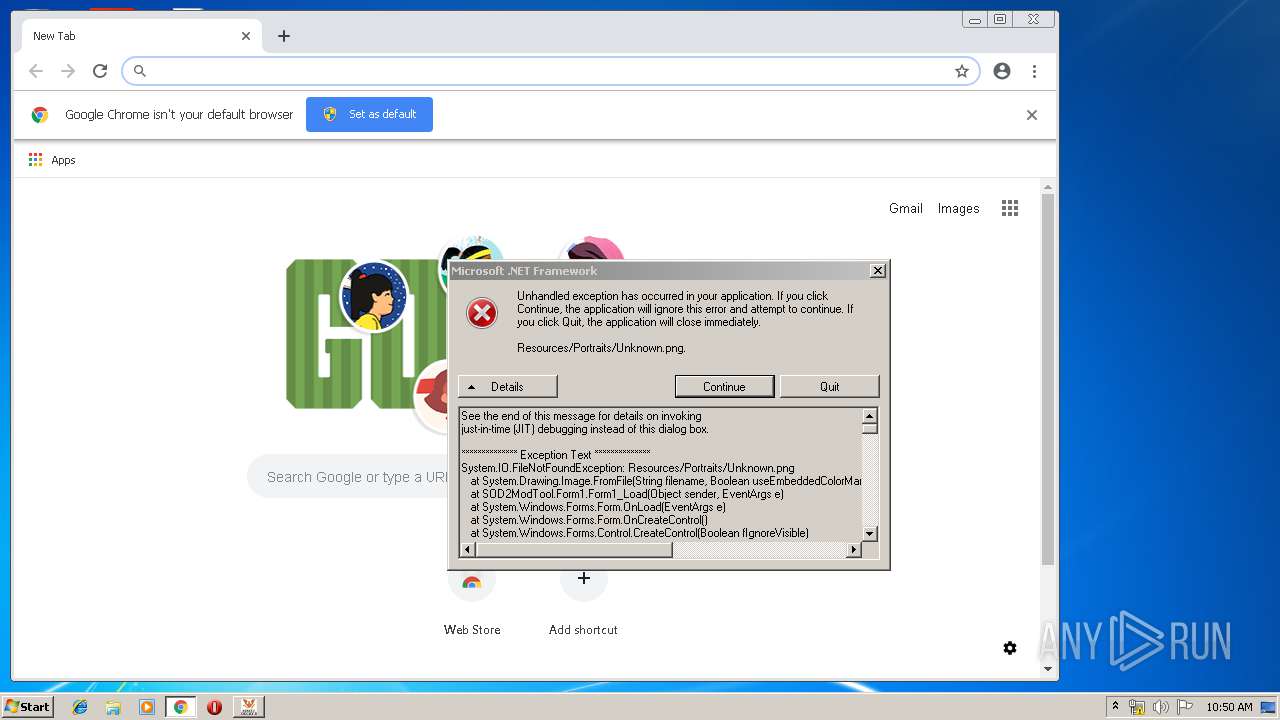Click Quit in .NET error dialog

(x=829, y=387)
